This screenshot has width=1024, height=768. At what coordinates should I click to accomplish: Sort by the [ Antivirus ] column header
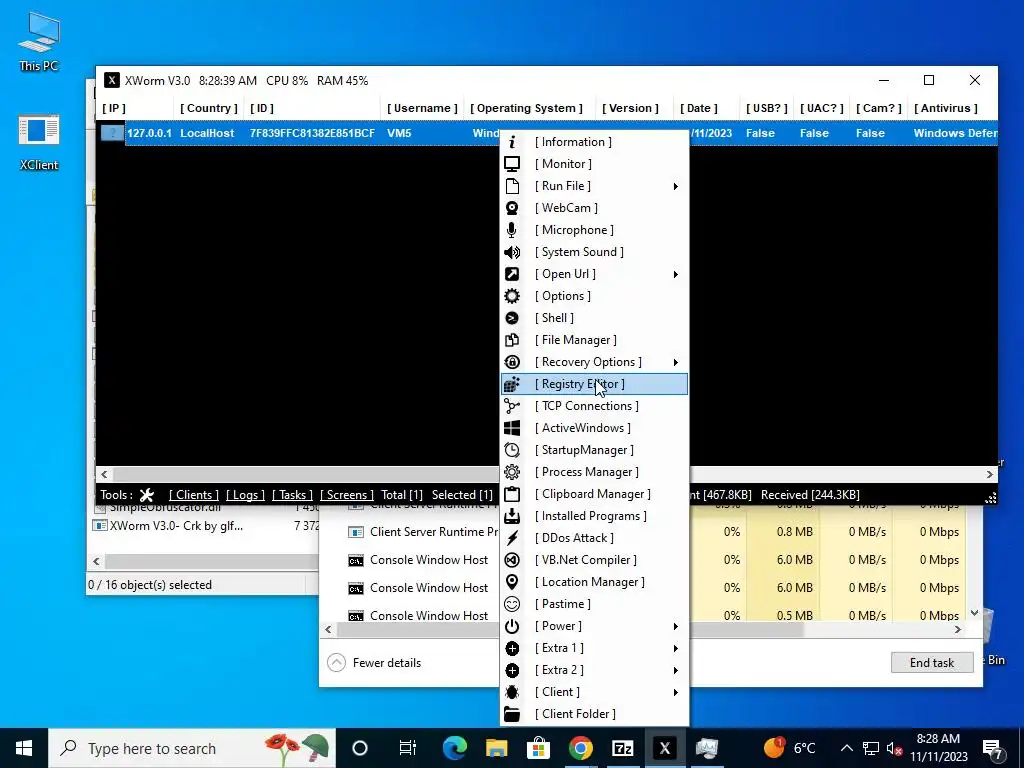(x=946, y=108)
